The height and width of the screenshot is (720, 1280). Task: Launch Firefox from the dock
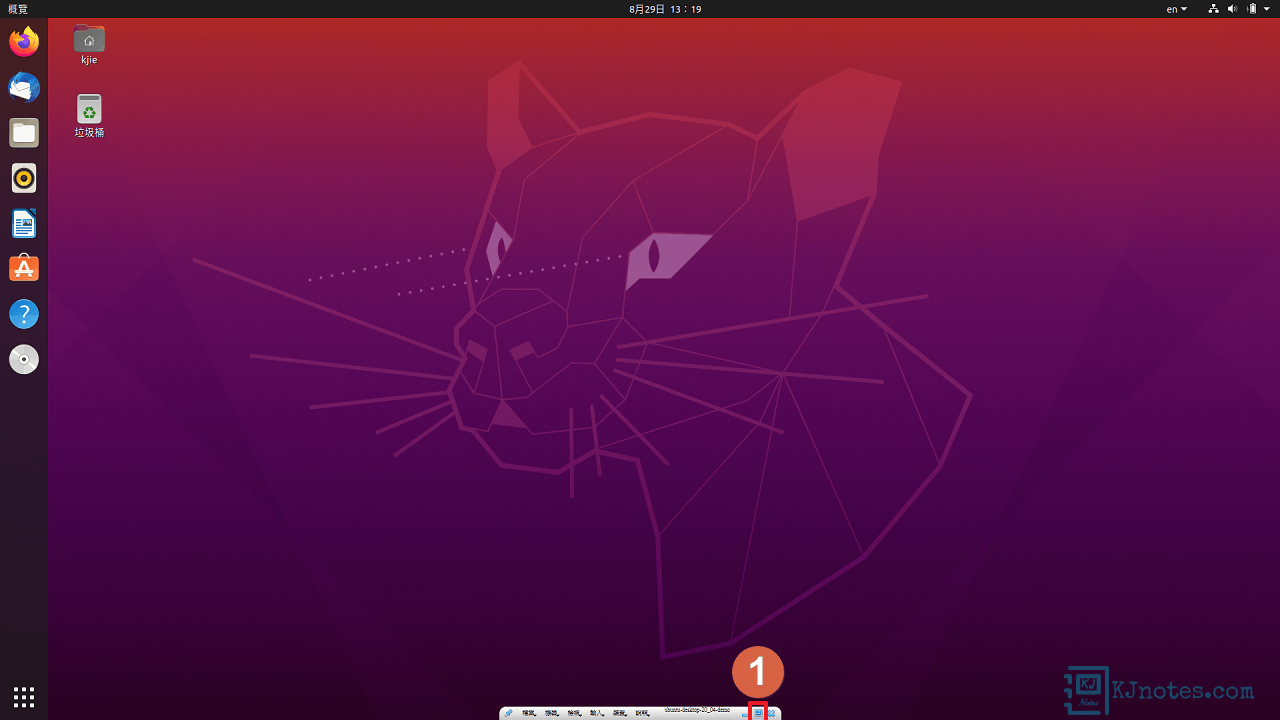[x=24, y=42]
